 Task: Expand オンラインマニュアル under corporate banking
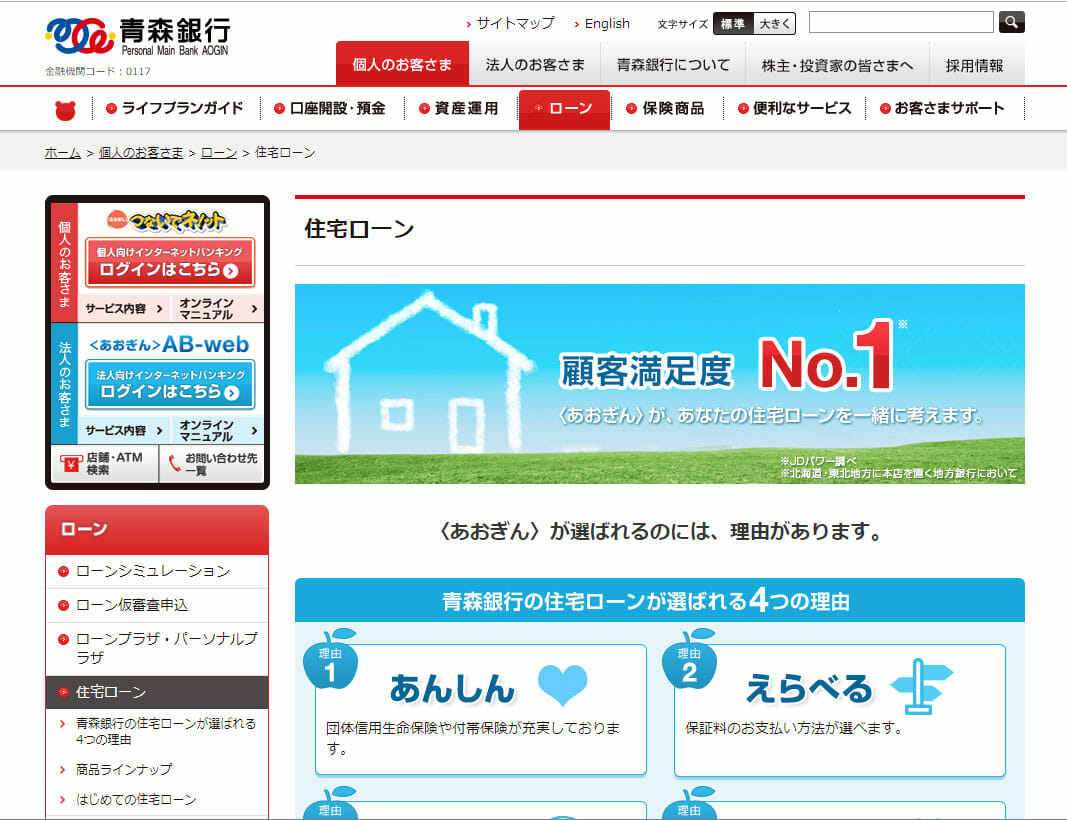point(217,430)
